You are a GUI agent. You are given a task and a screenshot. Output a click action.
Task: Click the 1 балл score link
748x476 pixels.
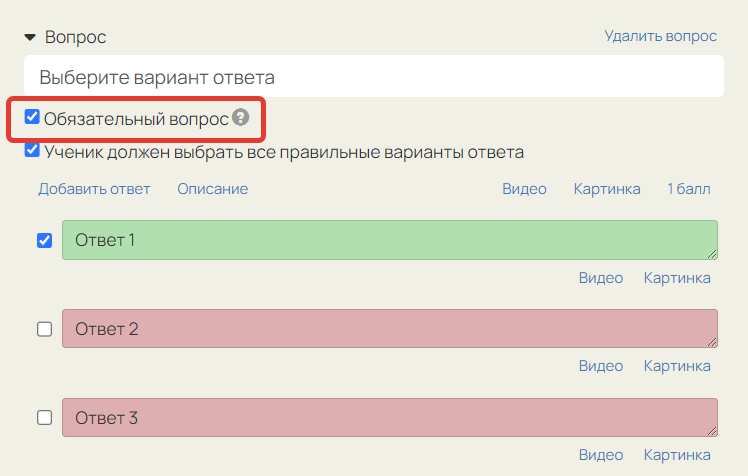(688, 189)
